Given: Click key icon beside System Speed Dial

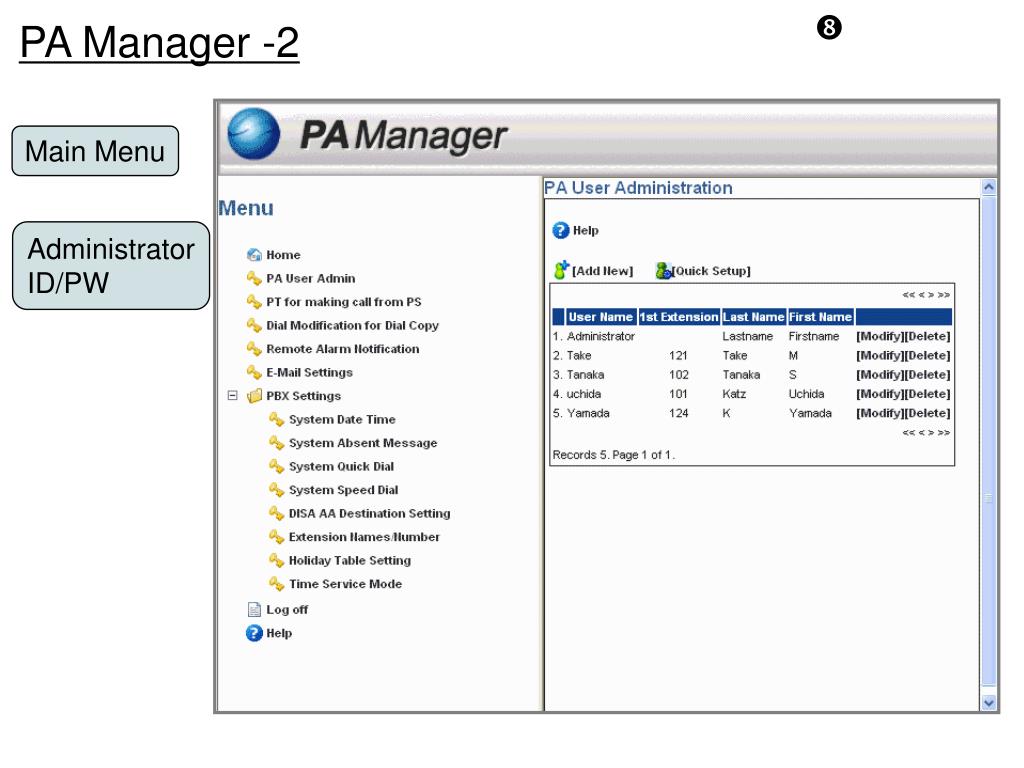Looking at the screenshot, I should (277, 490).
